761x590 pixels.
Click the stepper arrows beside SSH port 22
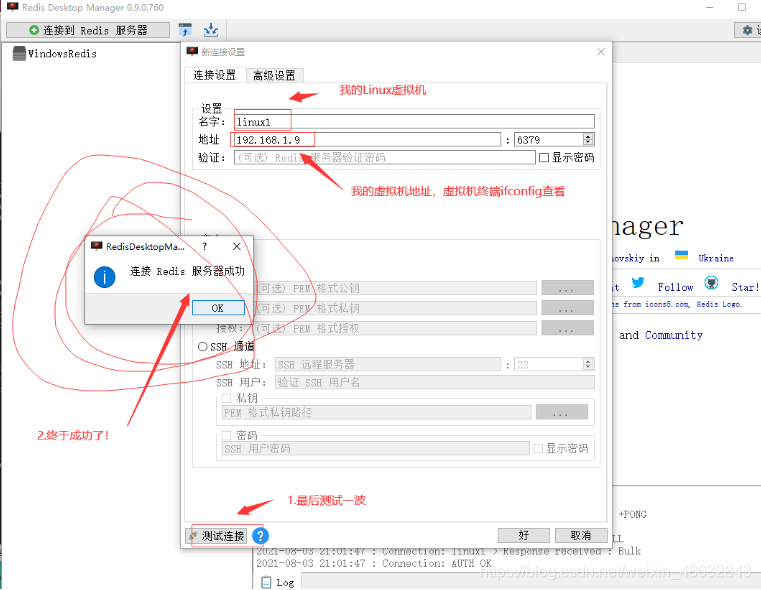[x=588, y=364]
